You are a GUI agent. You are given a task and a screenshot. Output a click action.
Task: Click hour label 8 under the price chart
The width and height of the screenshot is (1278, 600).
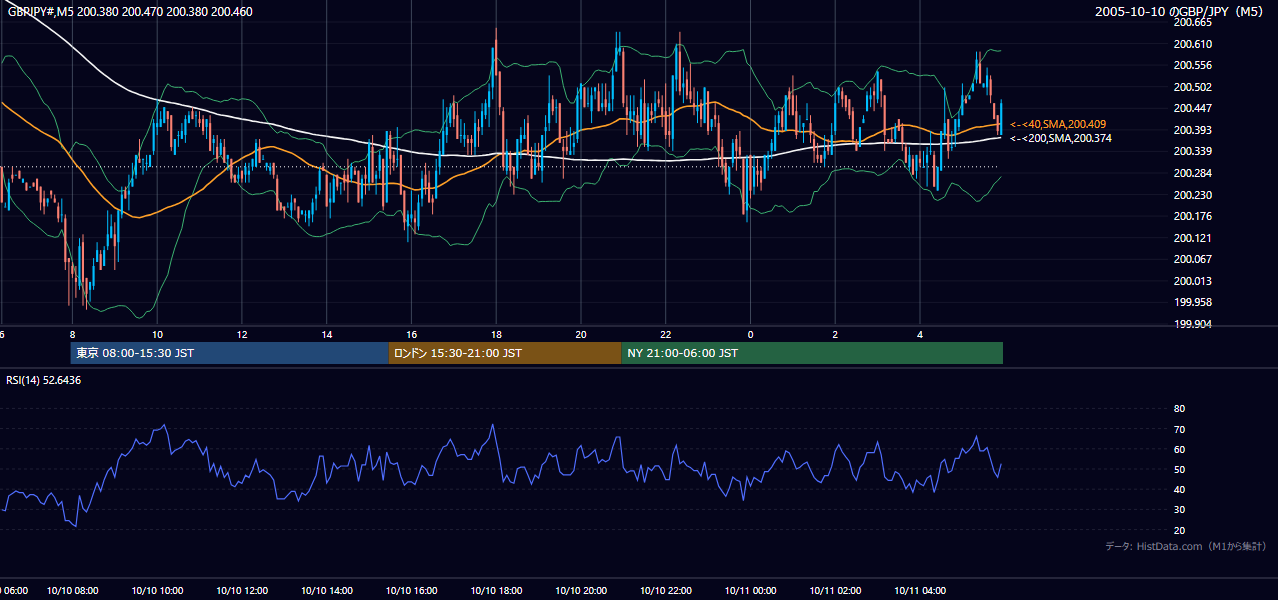point(72,334)
